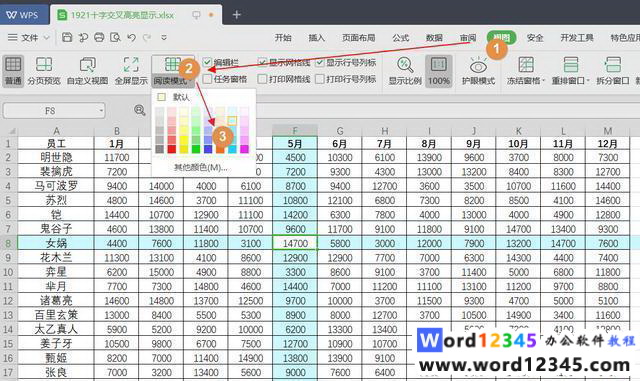640x381 pixels.
Task: Pick the bright red color swatch
Action: 172,149
